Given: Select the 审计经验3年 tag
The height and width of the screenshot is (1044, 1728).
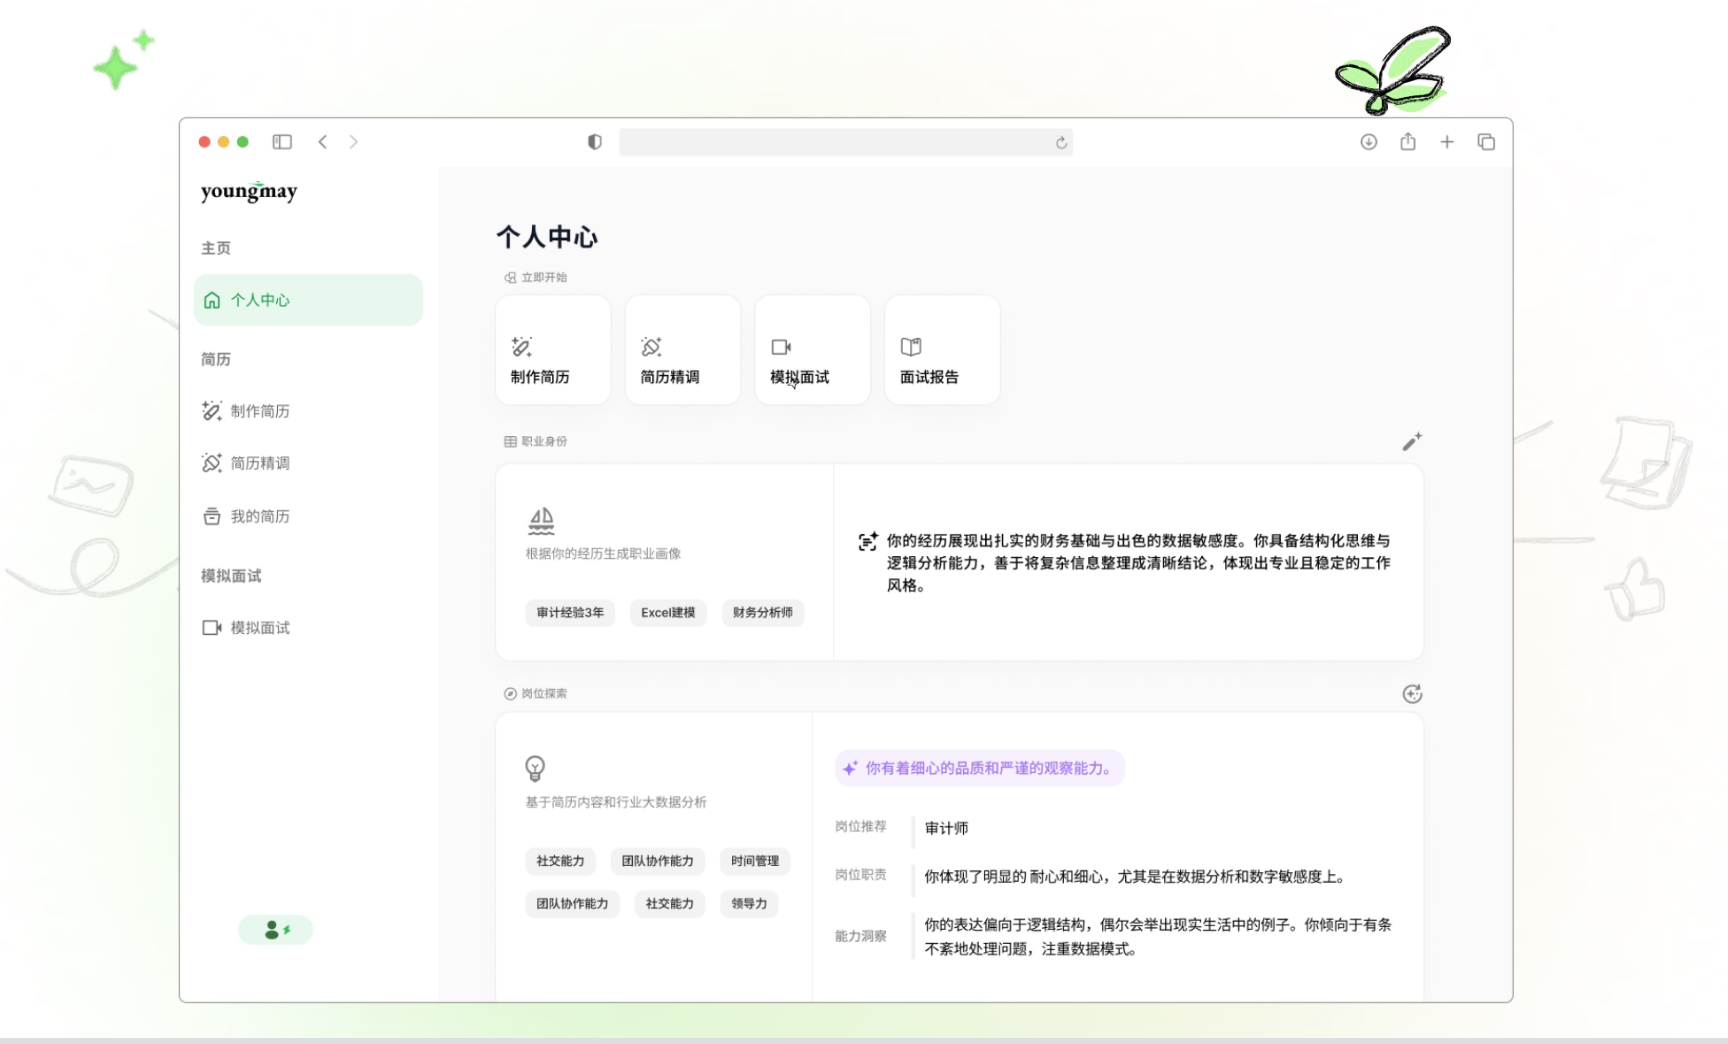Looking at the screenshot, I should (570, 613).
